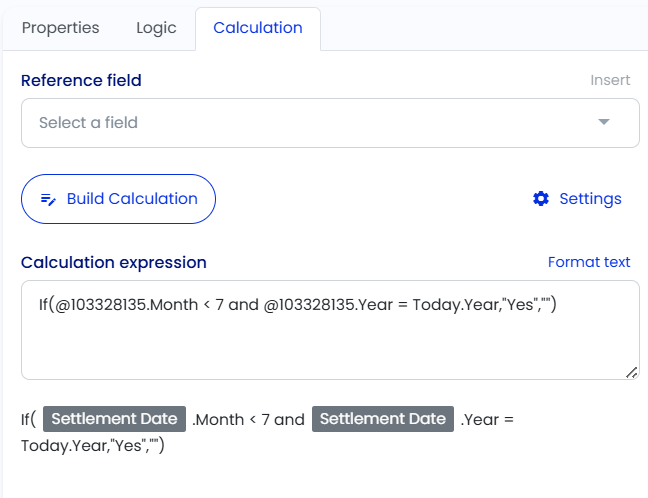
Task: Switch to the Properties tab
Action: (x=60, y=28)
